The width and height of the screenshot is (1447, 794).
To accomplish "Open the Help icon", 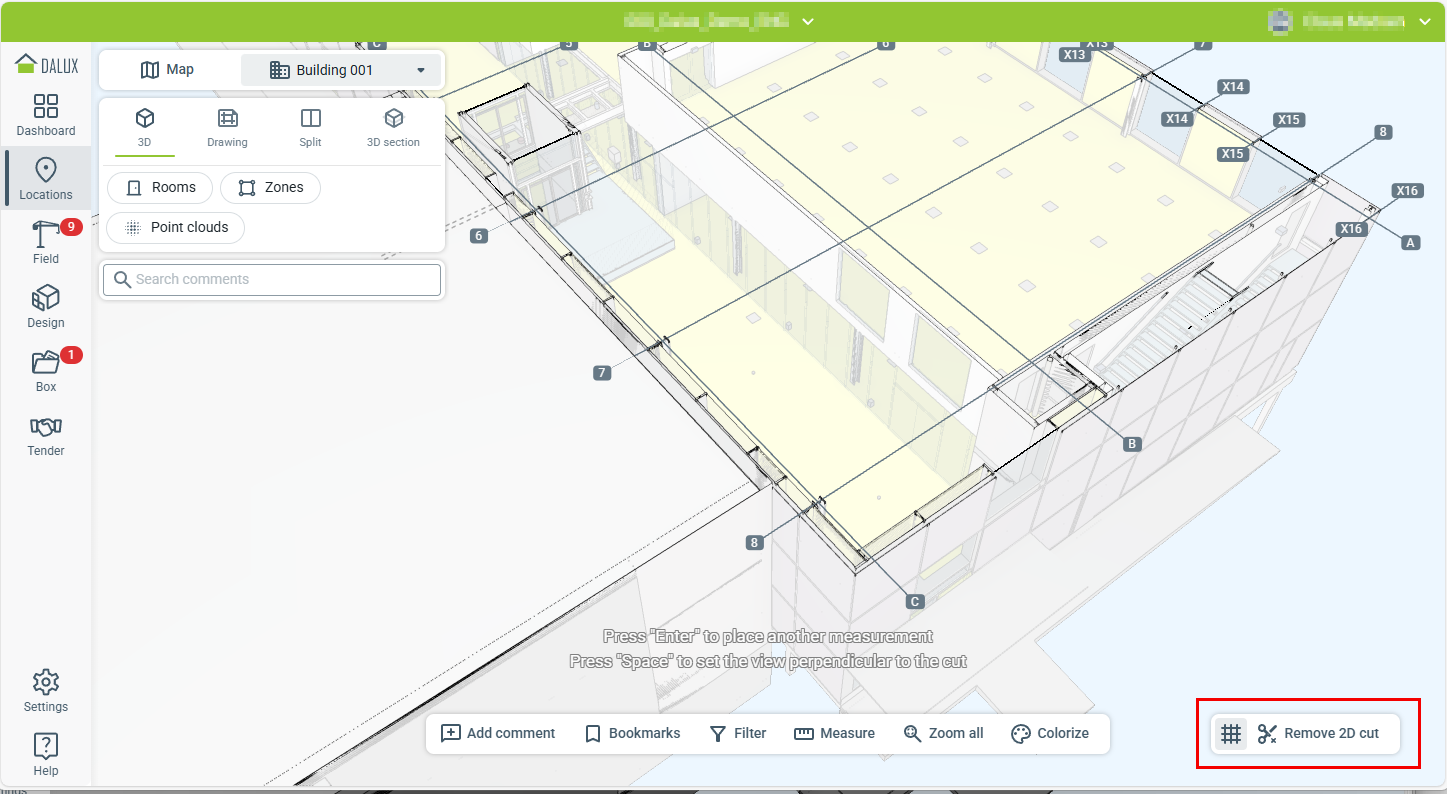I will pos(46,755).
